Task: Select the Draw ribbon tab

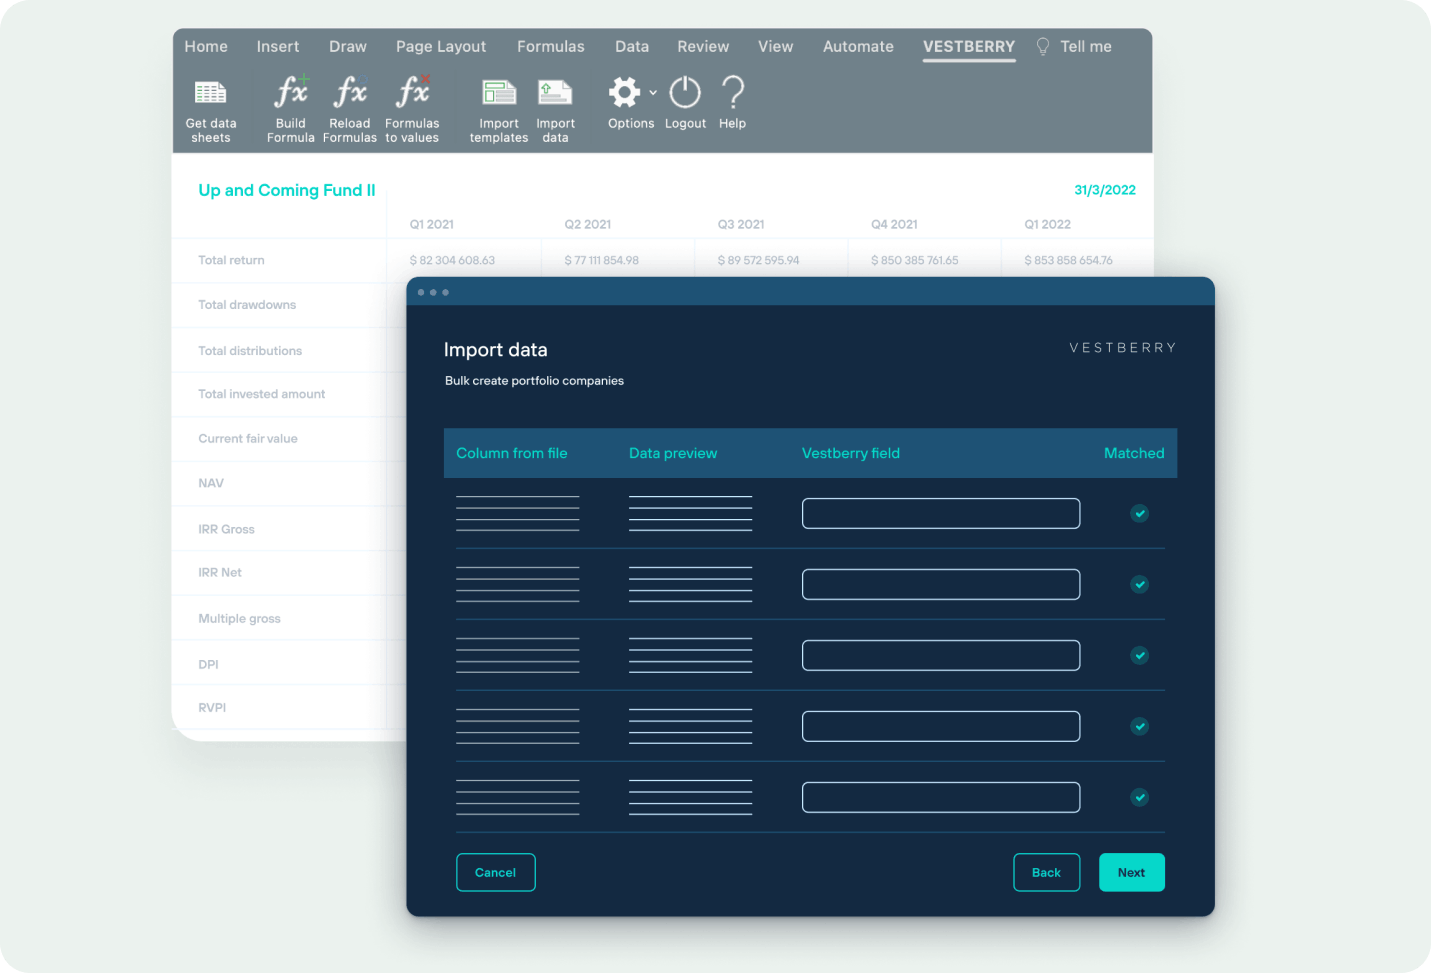Action: [348, 47]
